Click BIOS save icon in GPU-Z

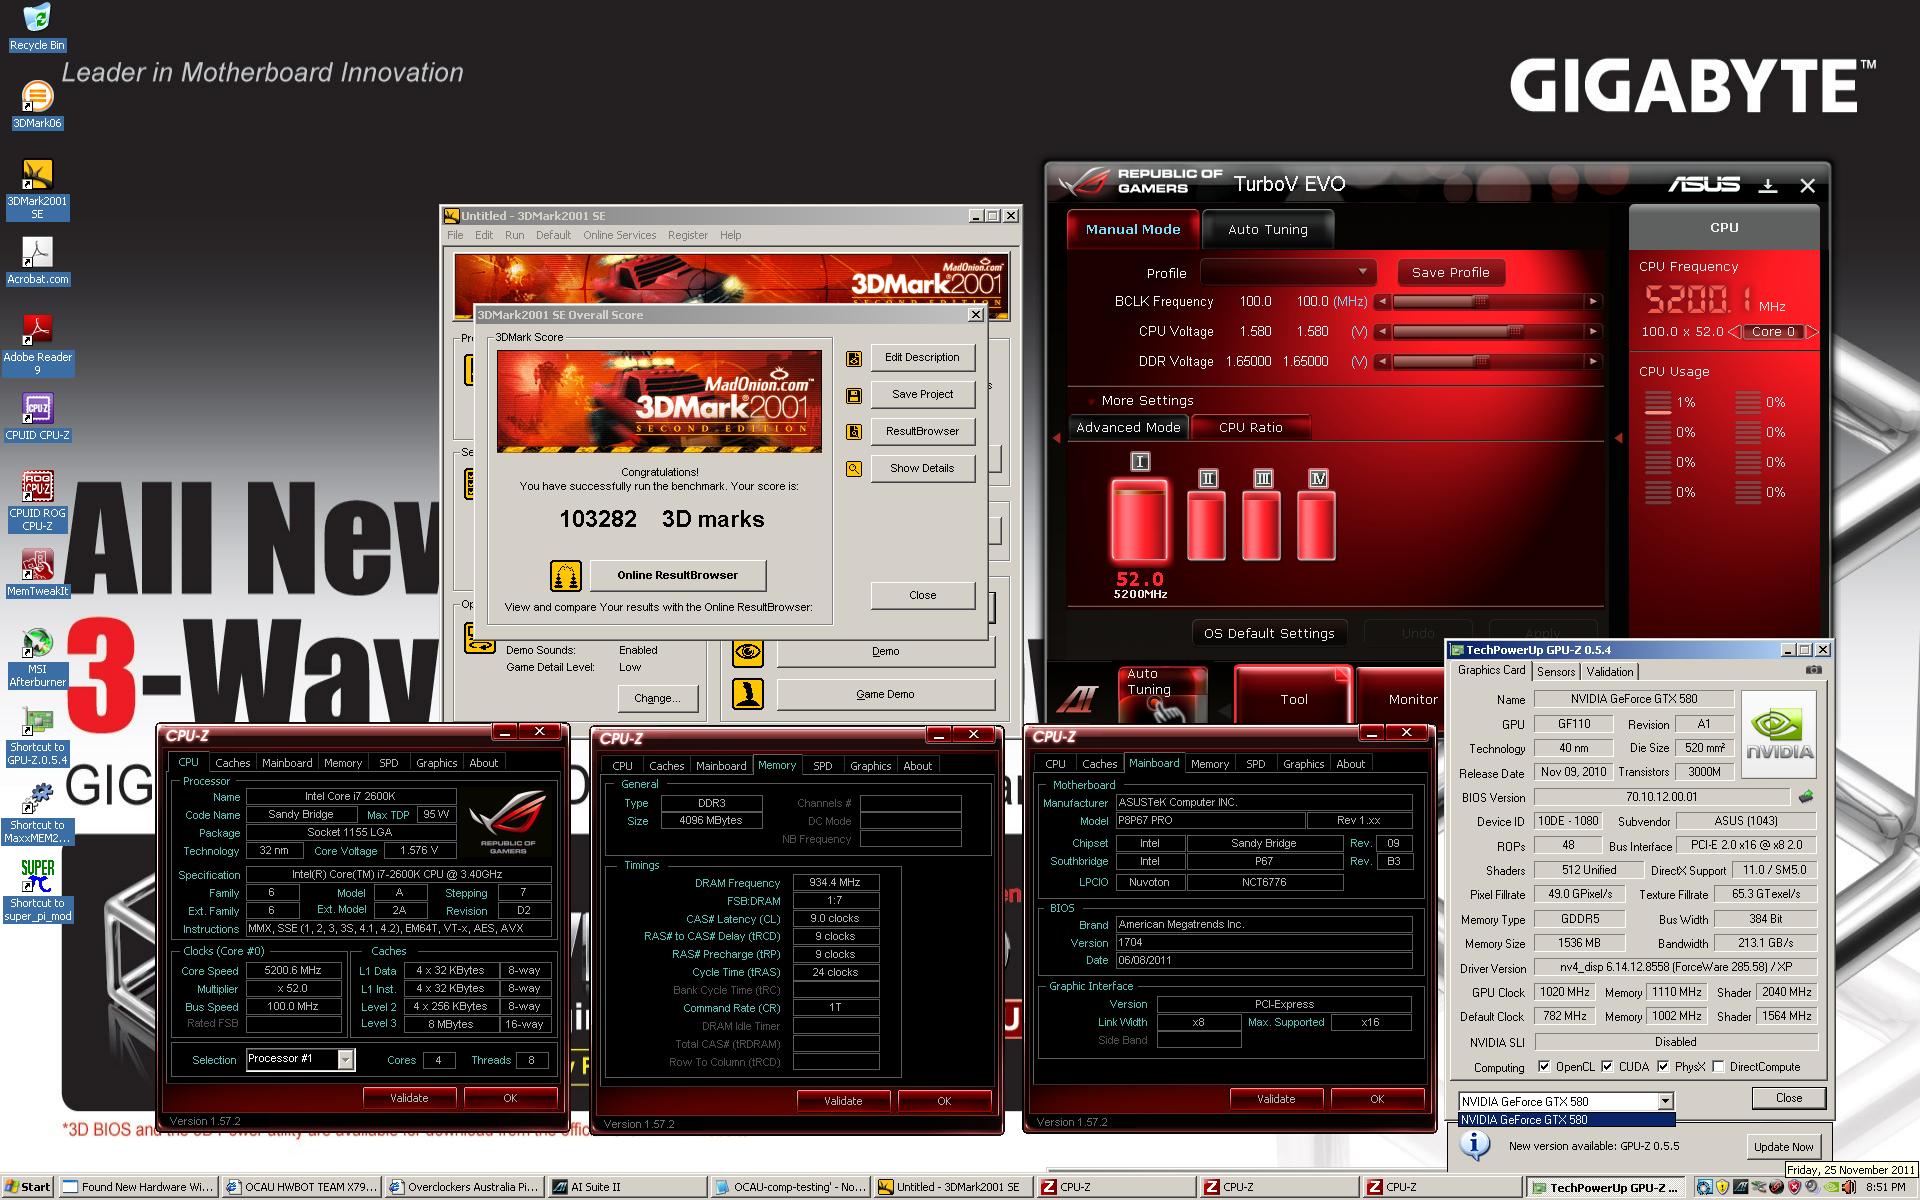[1805, 797]
